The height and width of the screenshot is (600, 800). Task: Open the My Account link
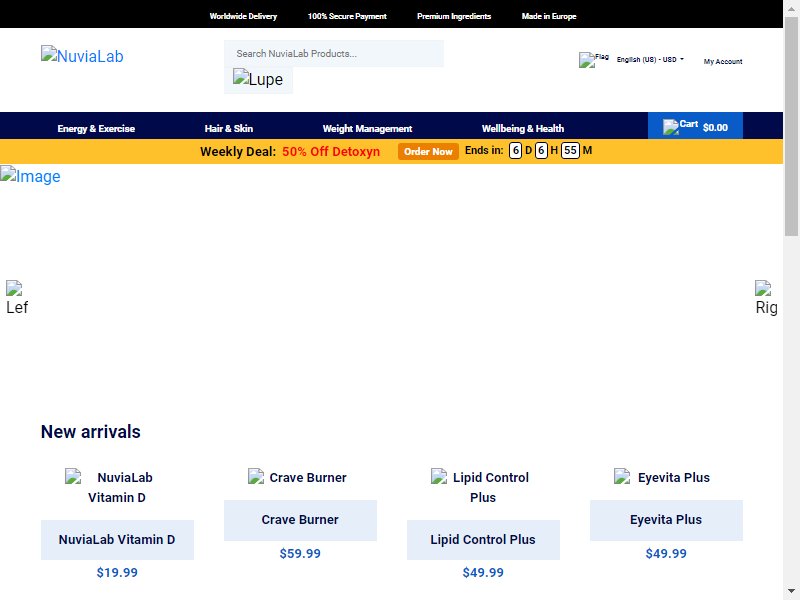point(723,61)
